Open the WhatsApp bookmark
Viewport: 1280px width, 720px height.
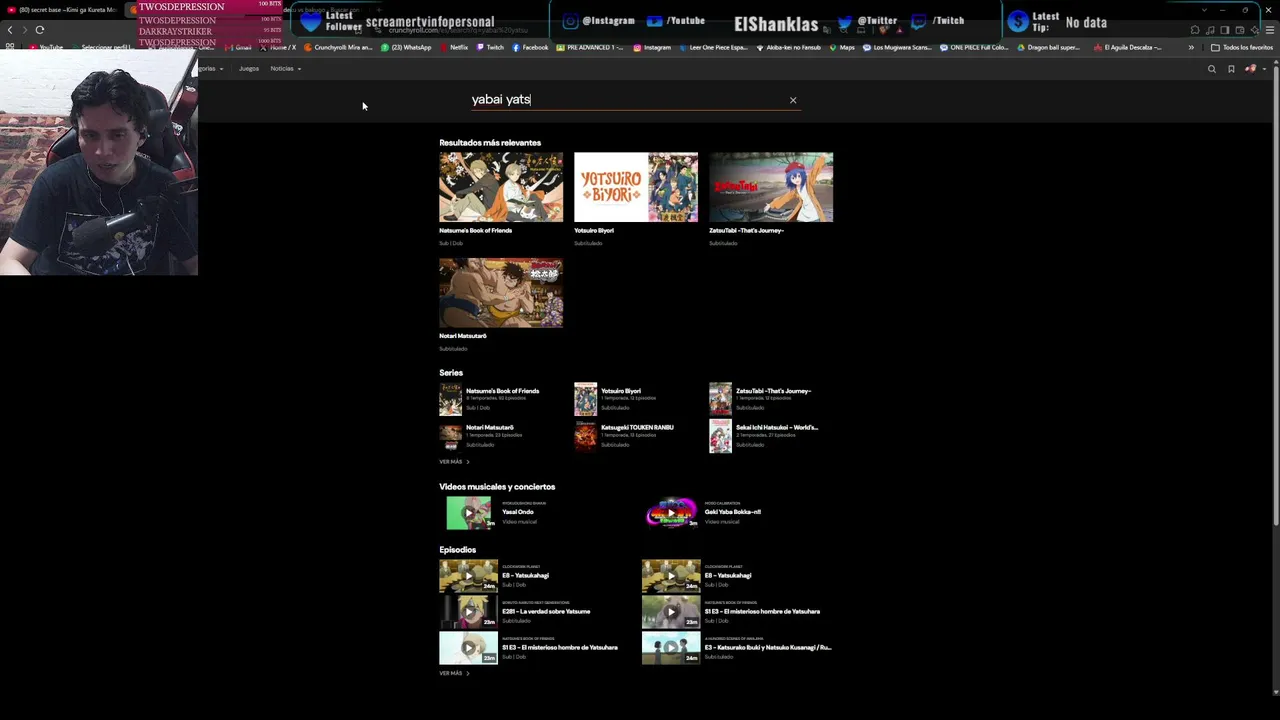click(405, 47)
